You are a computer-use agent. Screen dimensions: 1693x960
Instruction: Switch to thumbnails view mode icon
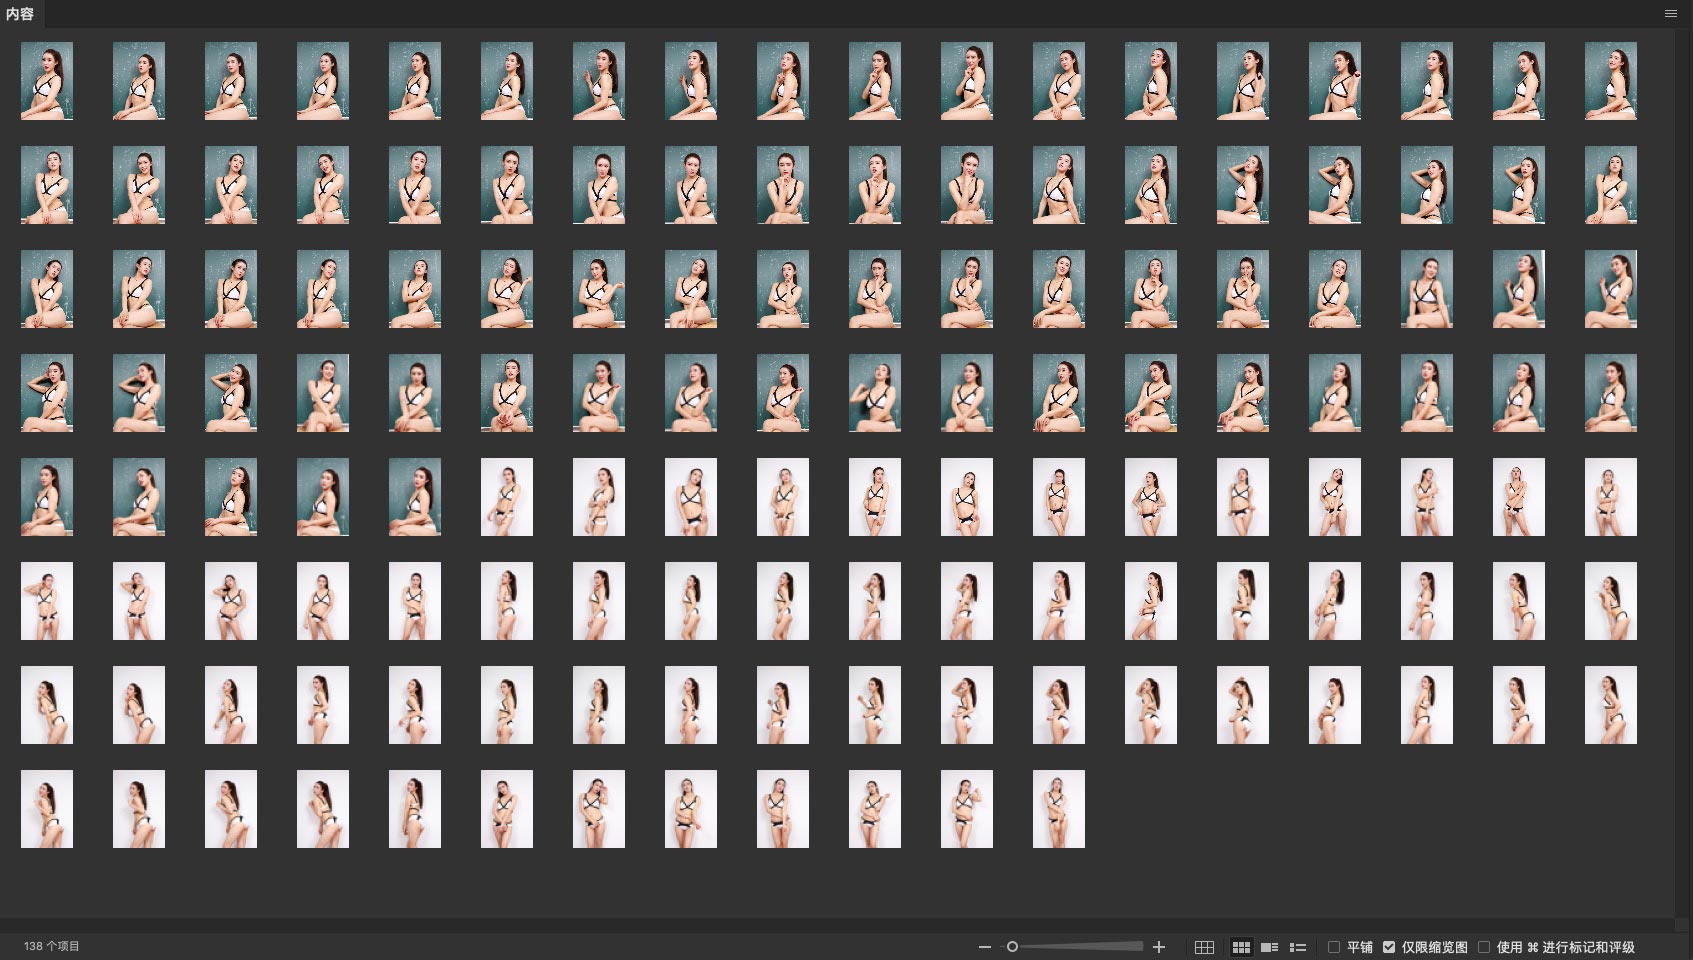point(1241,947)
